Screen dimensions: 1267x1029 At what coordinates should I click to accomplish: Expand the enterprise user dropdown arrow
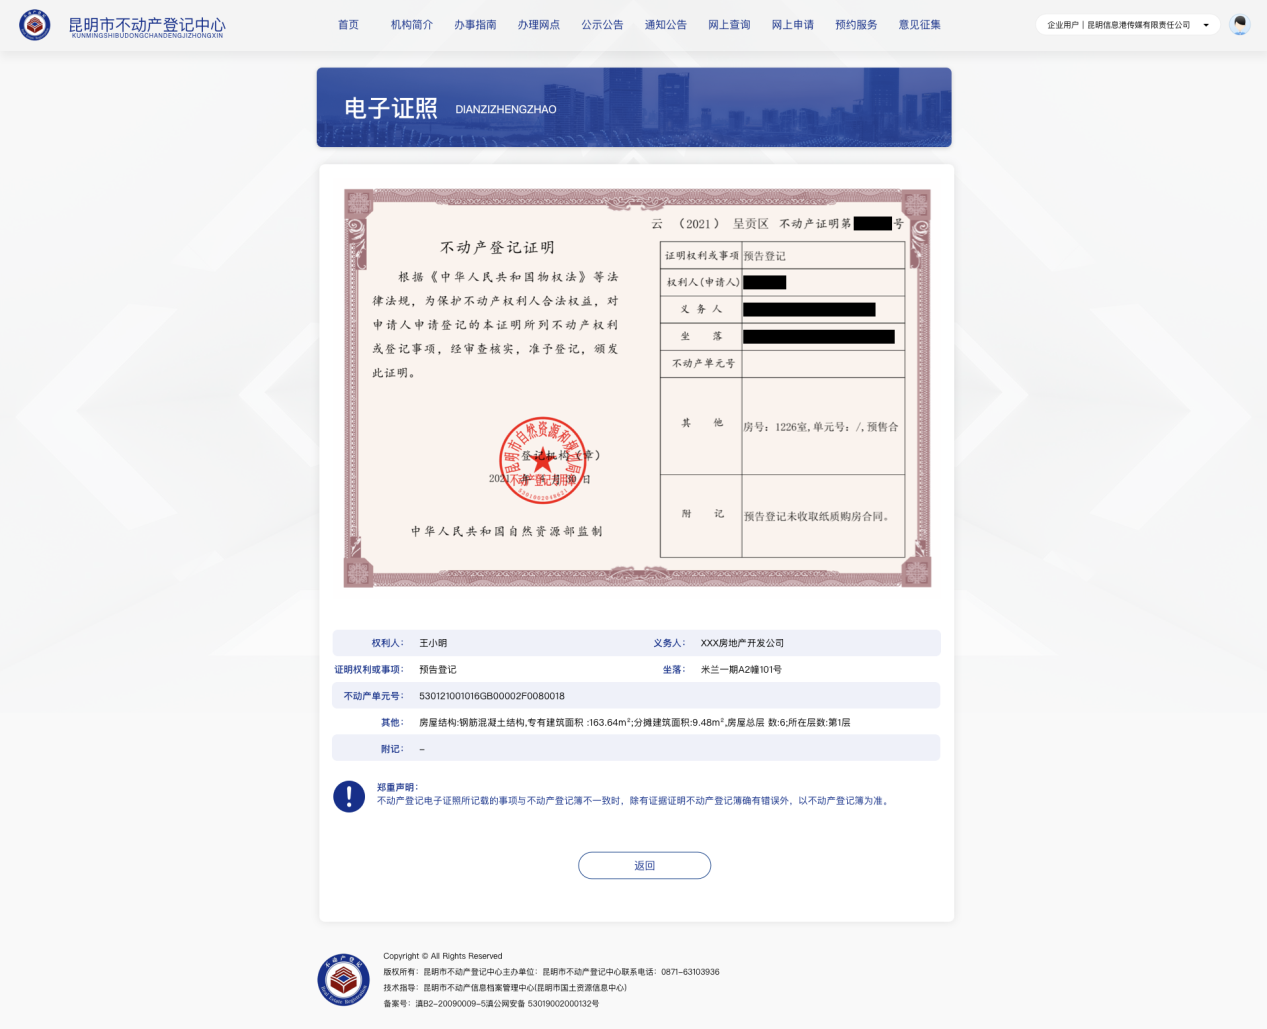tap(1206, 25)
